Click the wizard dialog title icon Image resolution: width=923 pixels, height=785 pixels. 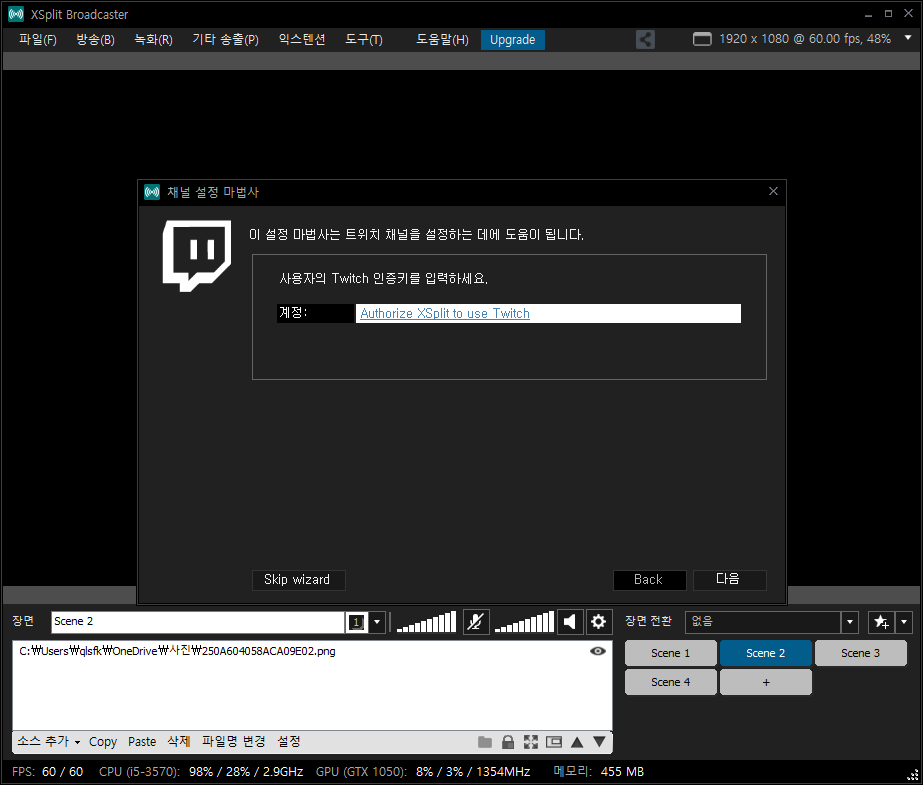coord(152,192)
